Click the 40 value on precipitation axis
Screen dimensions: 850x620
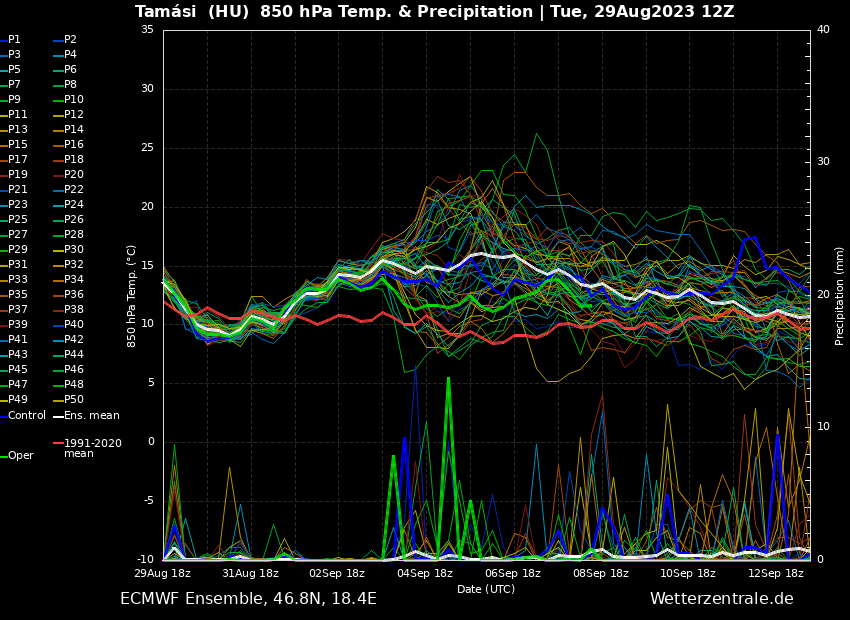[x=823, y=29]
